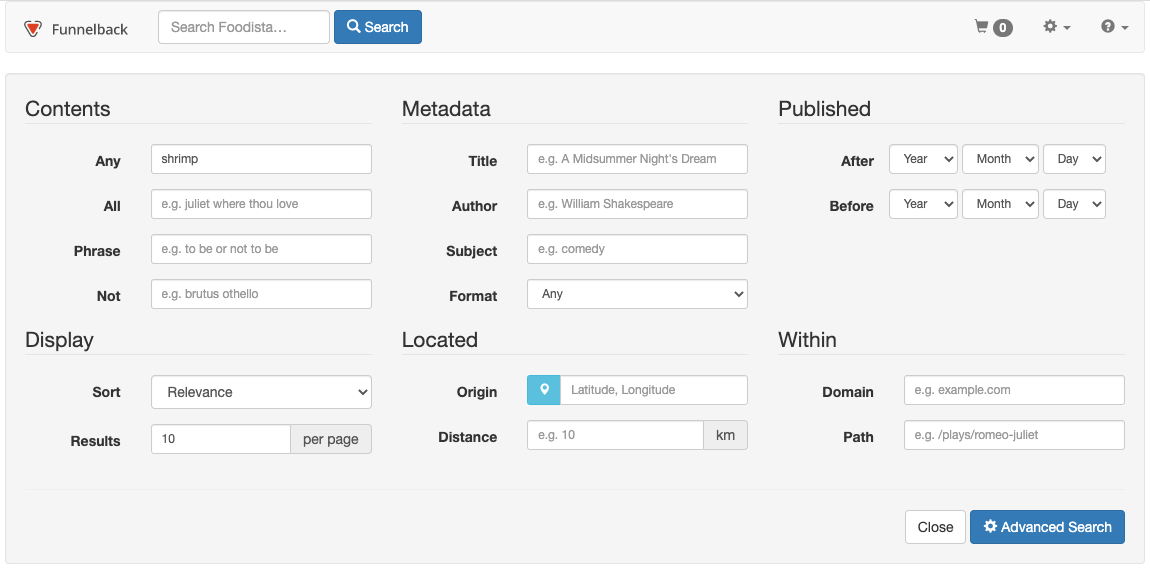
Task: Click the Author text field
Action: click(x=637, y=204)
